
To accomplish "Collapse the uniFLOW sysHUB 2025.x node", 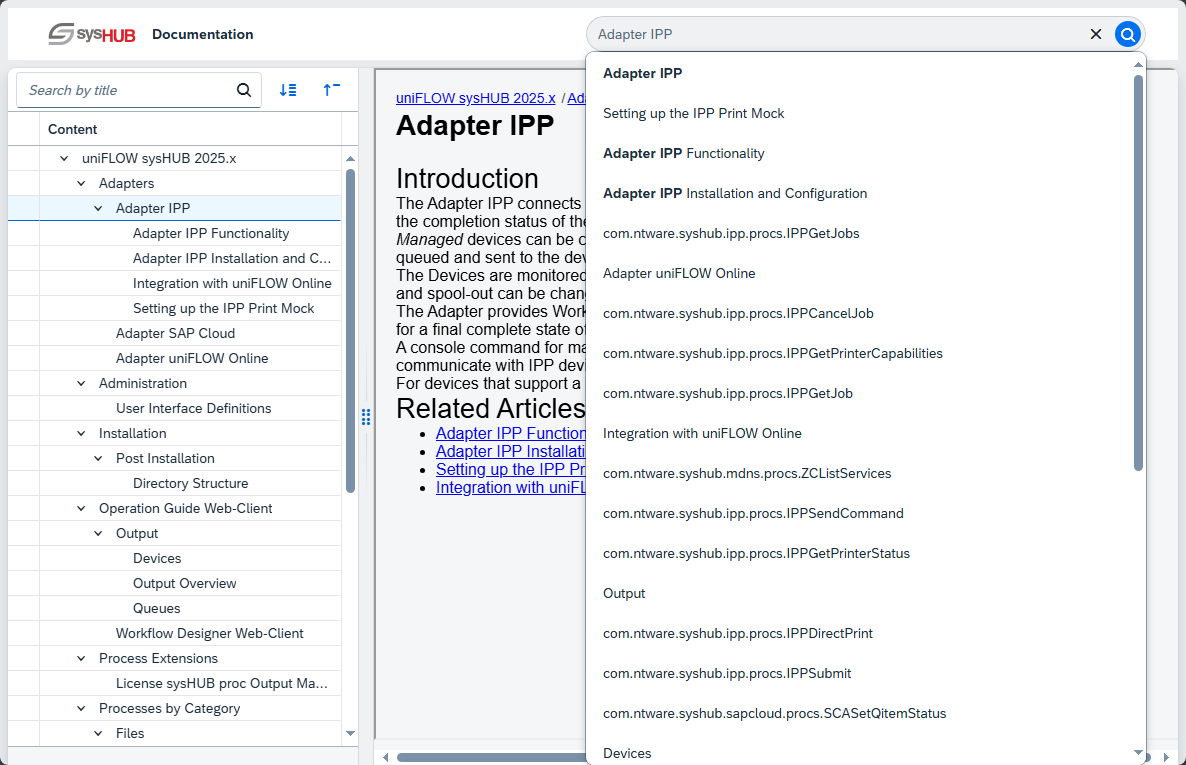I will (64, 158).
